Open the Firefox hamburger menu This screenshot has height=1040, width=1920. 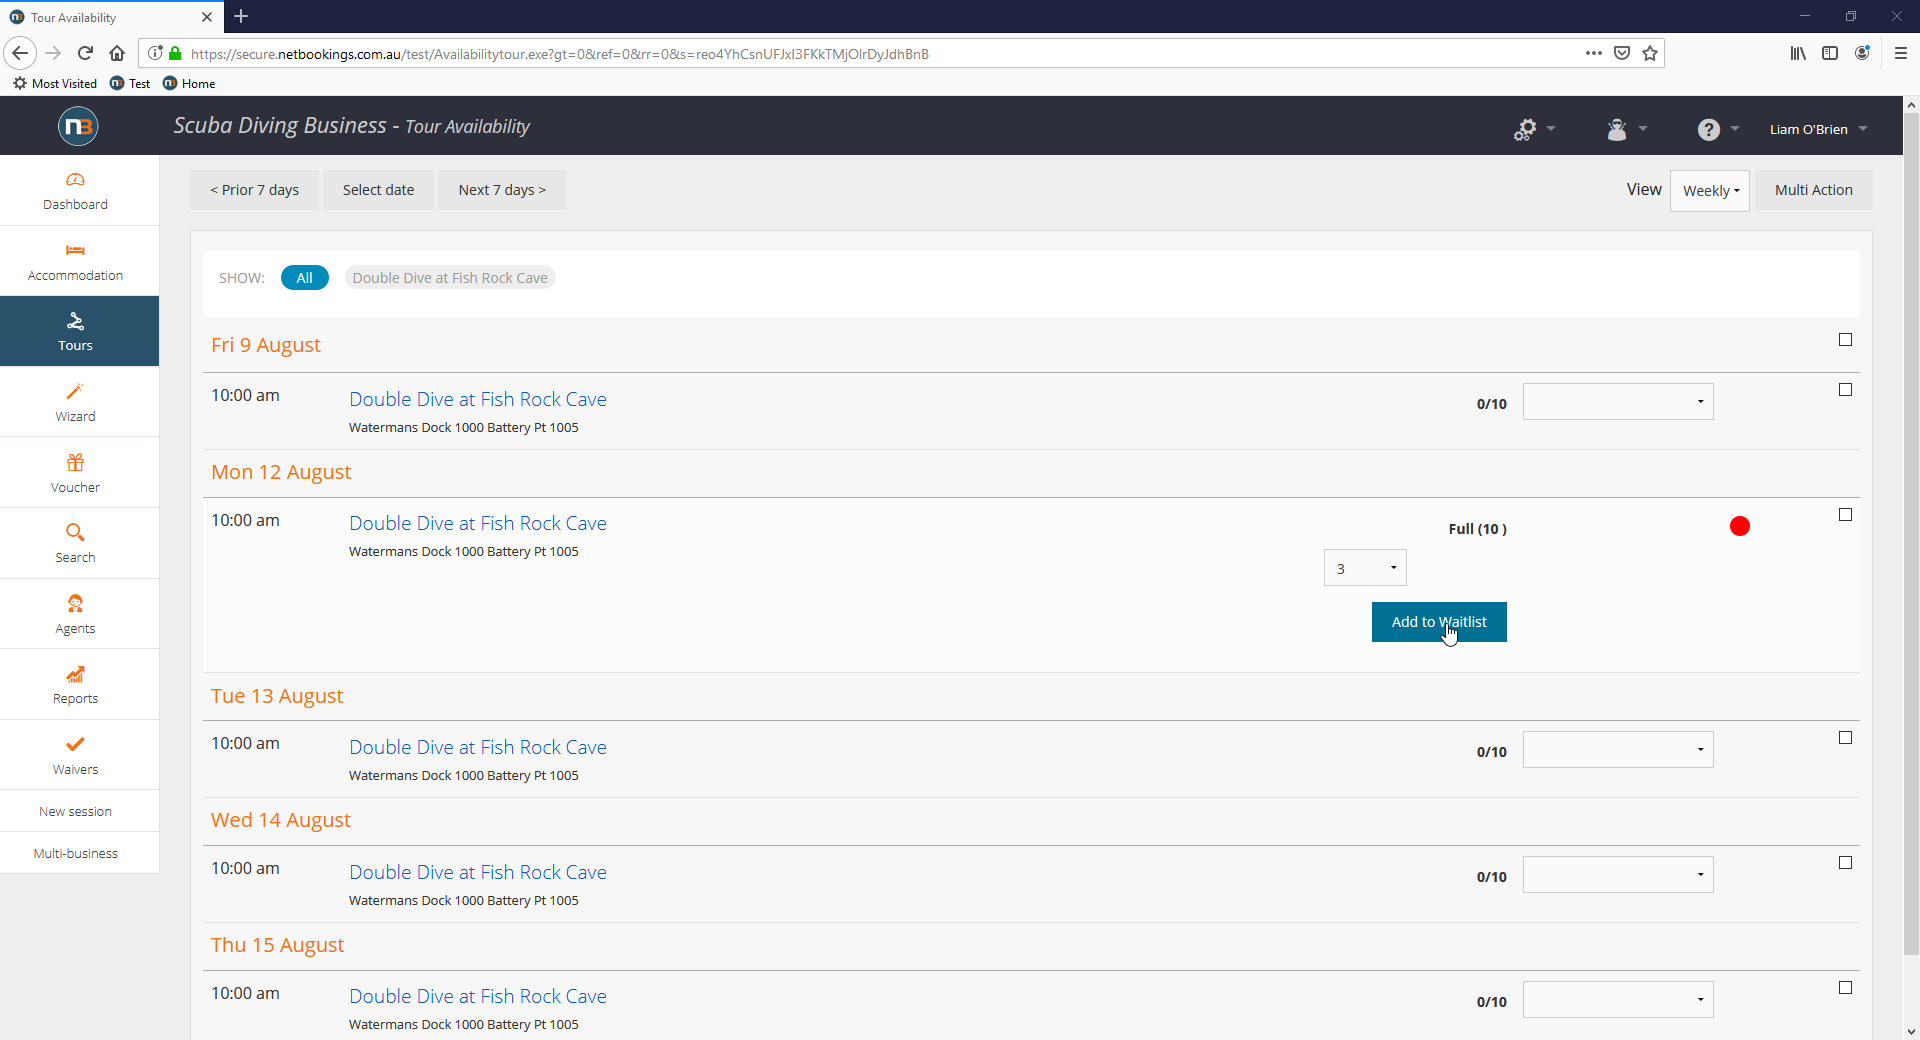click(x=1901, y=53)
